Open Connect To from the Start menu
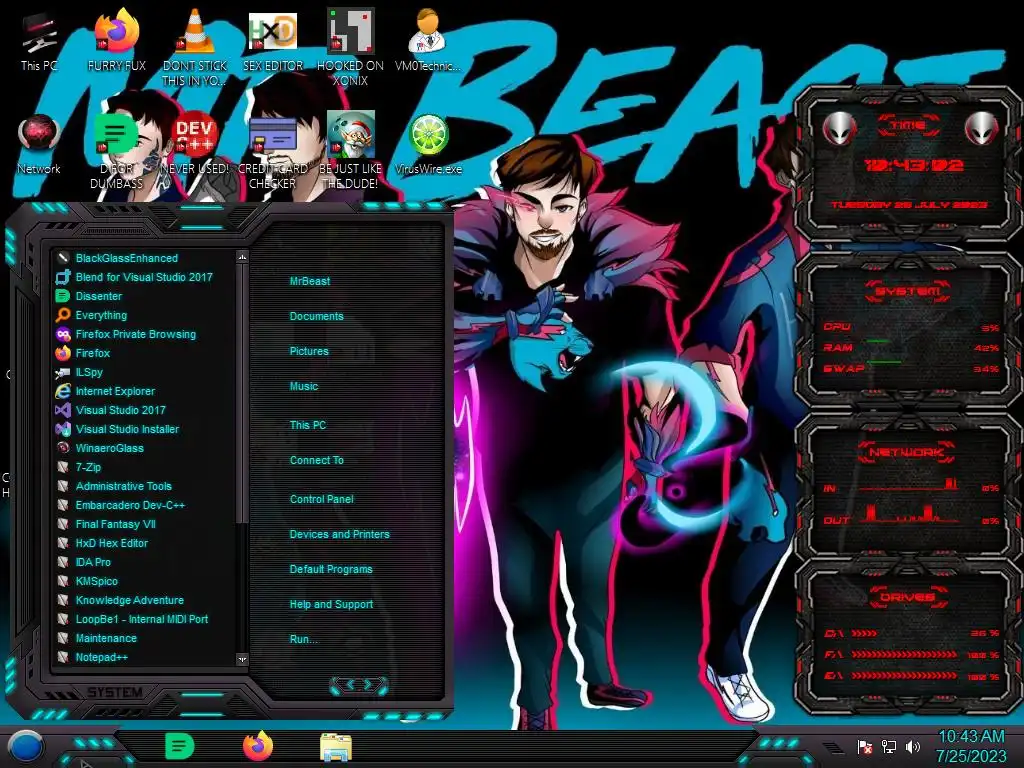Image resolution: width=1024 pixels, height=768 pixels. pyautogui.click(x=316, y=460)
